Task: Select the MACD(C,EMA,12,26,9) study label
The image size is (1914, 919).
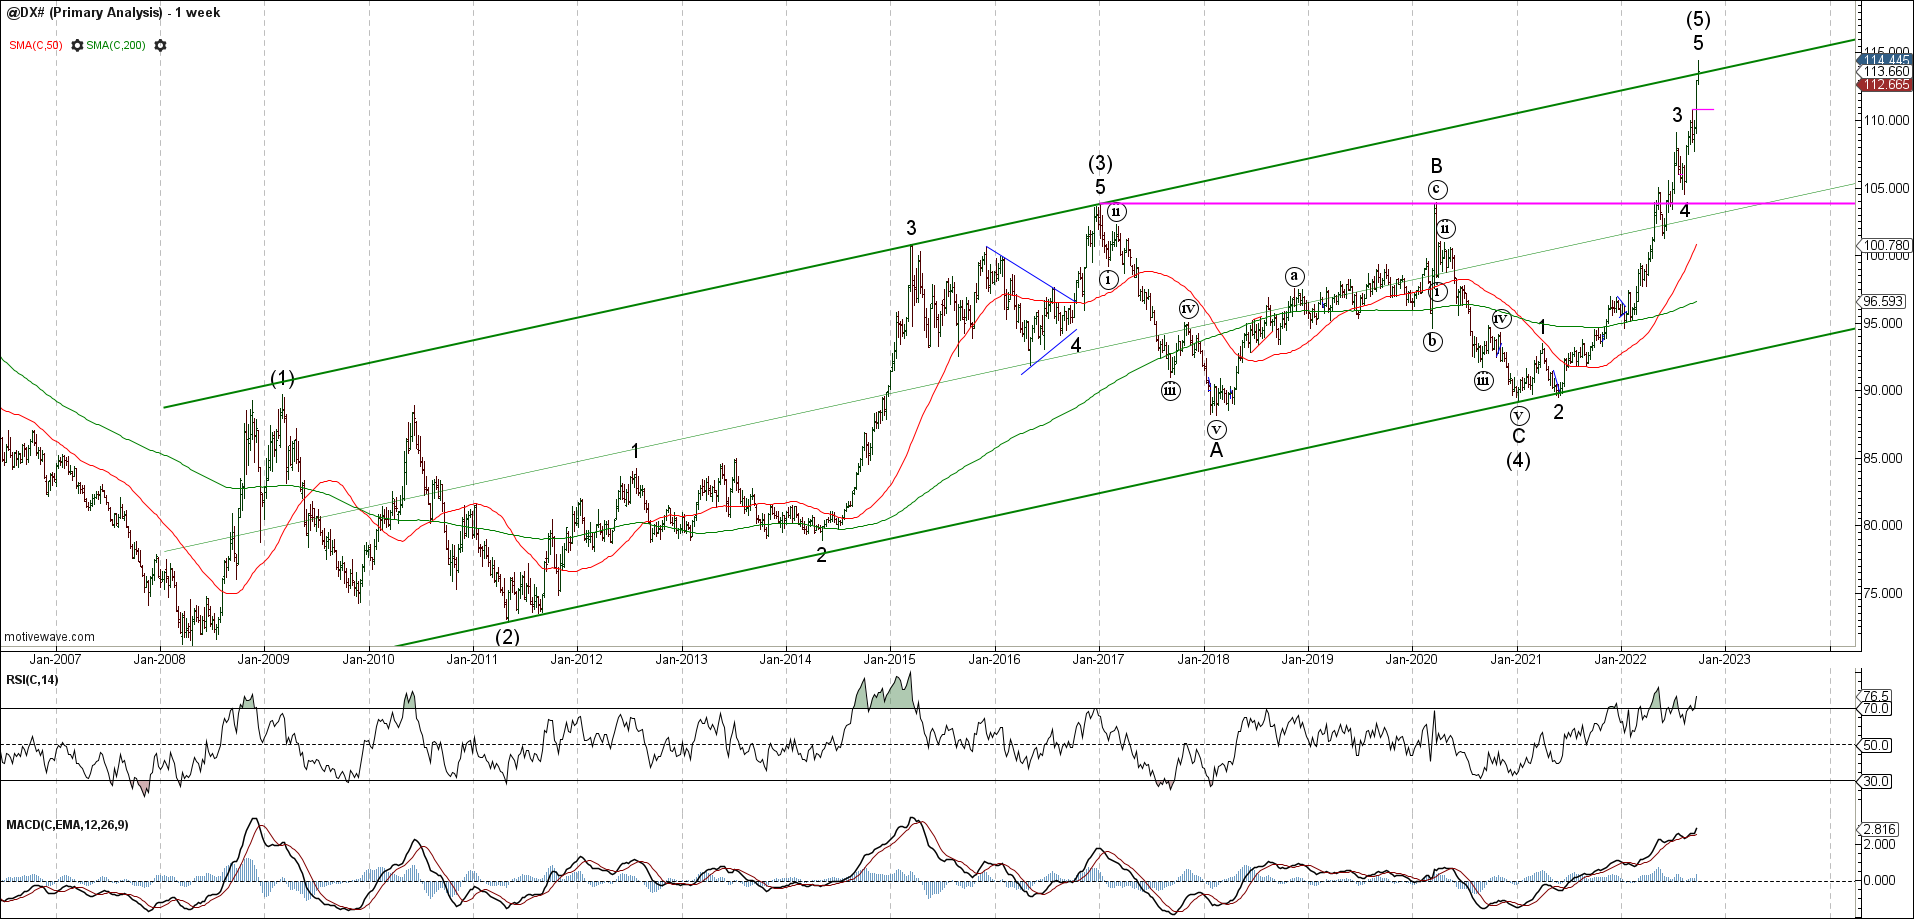Action: (67, 825)
